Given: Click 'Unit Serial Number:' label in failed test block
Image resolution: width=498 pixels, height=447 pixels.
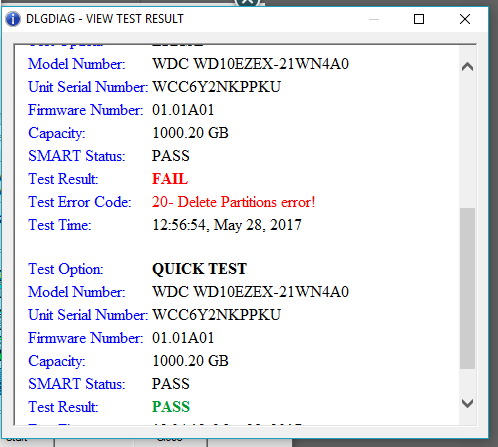Looking at the screenshot, I should coord(88,87).
